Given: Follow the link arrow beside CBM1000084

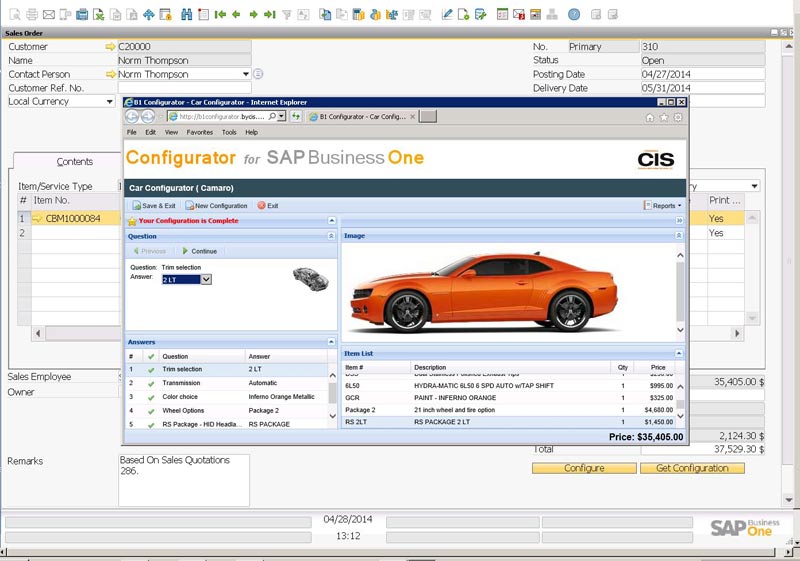Looking at the screenshot, I should tap(37, 218).
